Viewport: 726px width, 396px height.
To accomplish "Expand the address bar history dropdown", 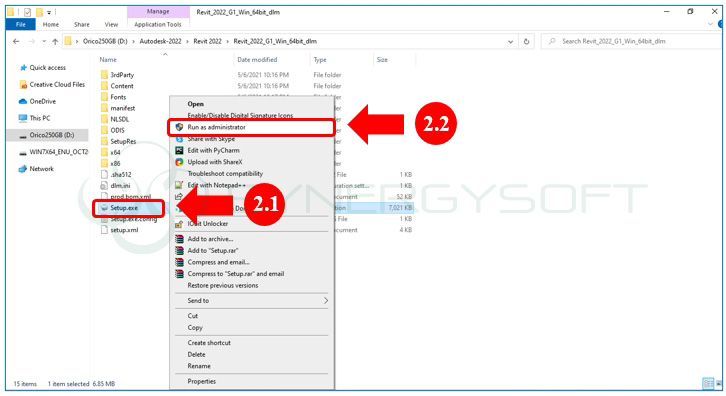I will pyautogui.click(x=510, y=41).
